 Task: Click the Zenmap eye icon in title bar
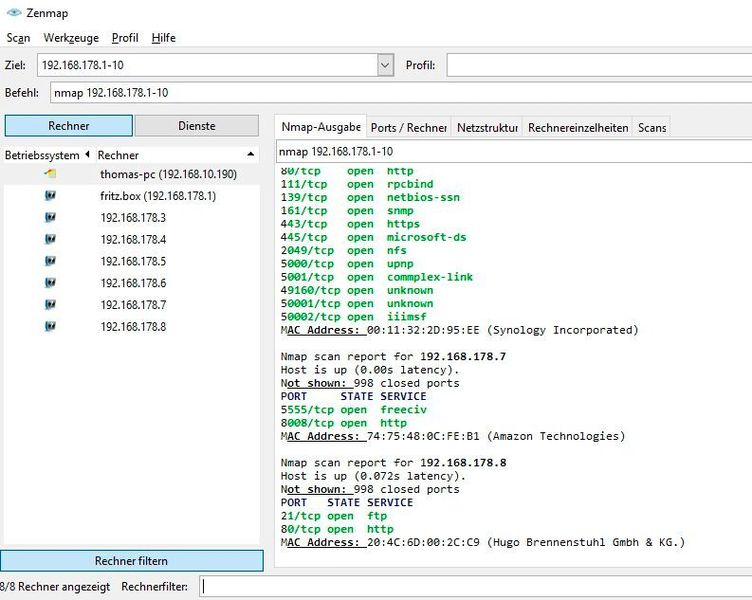tap(14, 12)
